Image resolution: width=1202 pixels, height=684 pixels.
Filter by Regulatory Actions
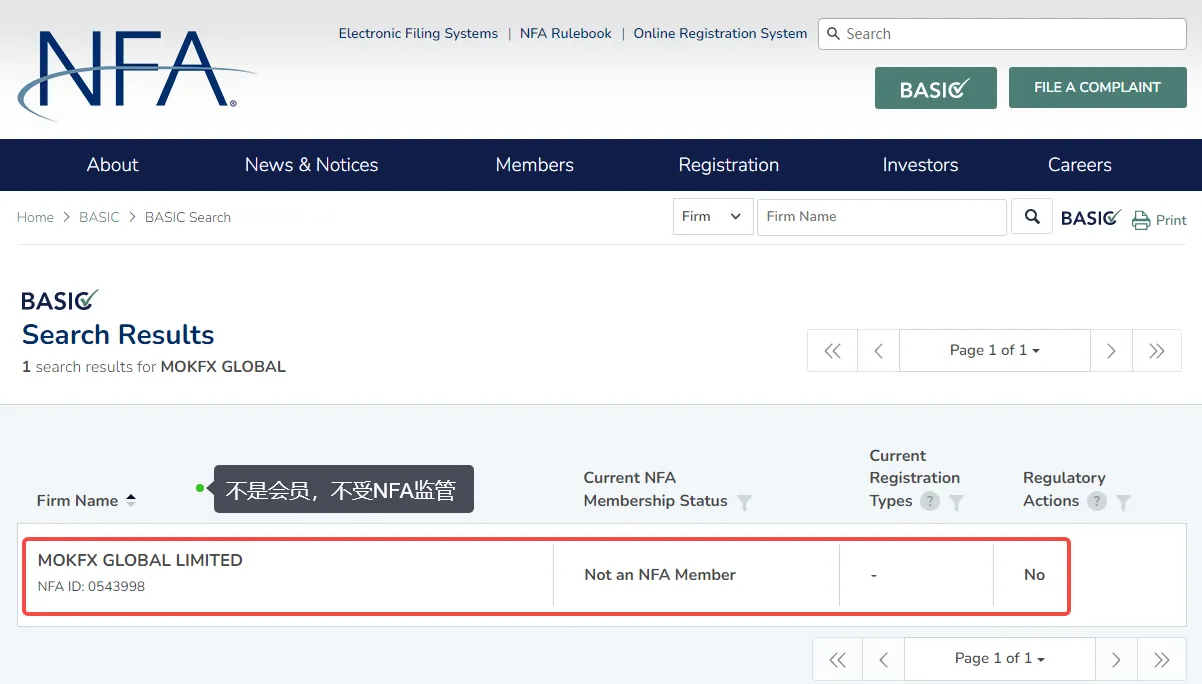1123,502
